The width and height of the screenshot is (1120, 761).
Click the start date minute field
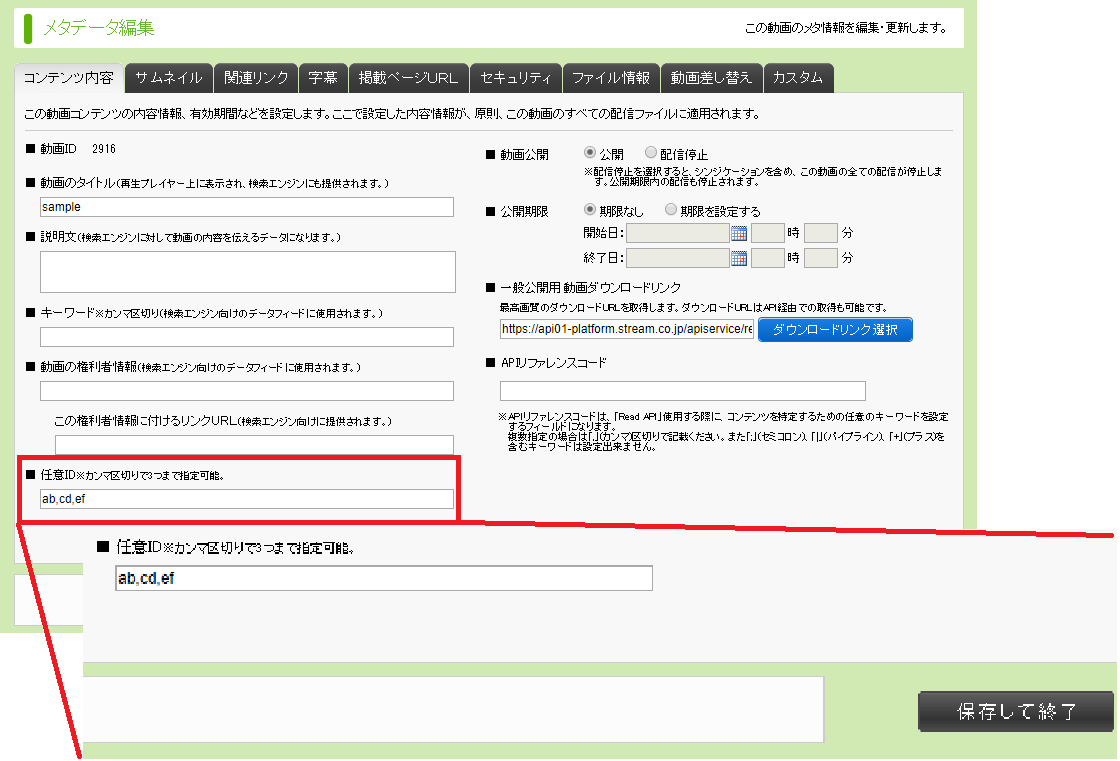(x=821, y=233)
